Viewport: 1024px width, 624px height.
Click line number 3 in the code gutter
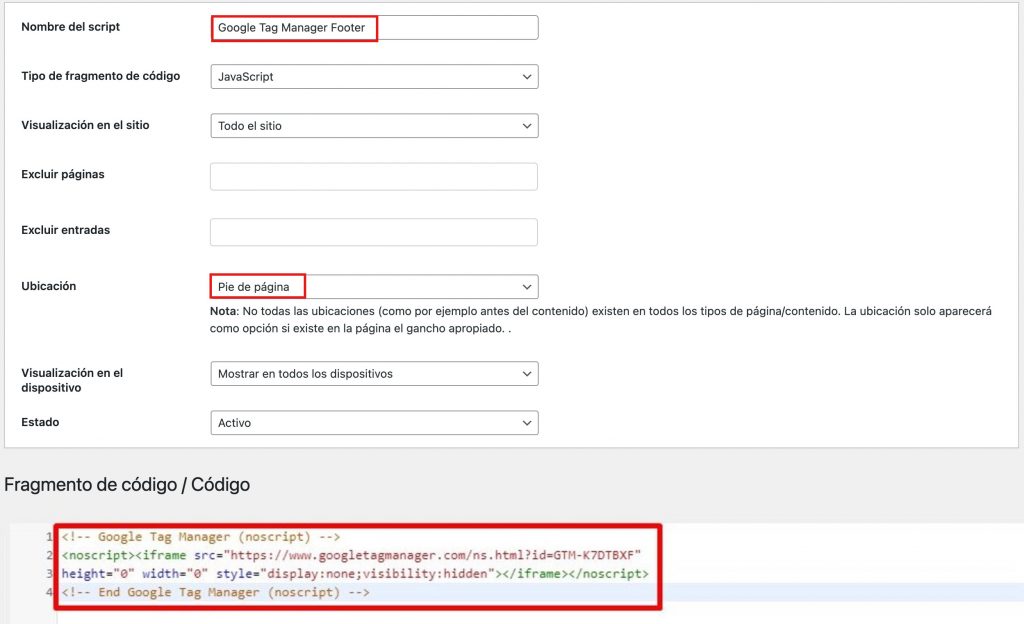[x=49, y=574]
